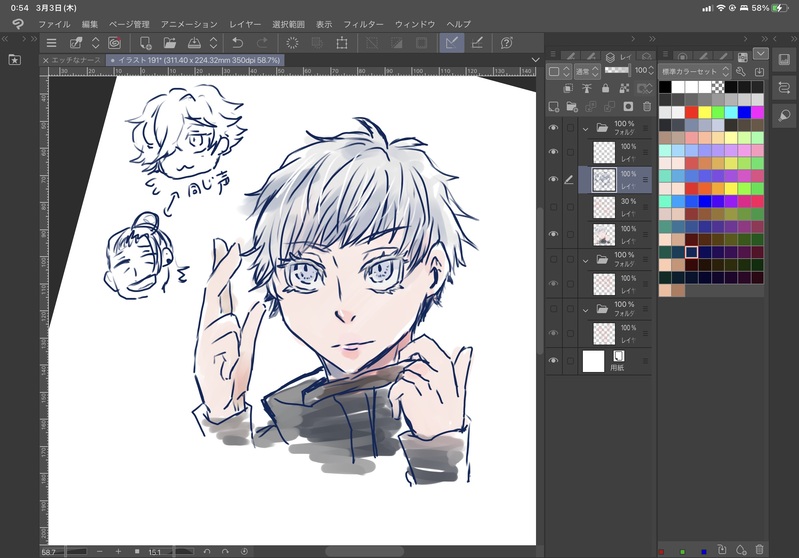The height and width of the screenshot is (558, 799).
Task: Click the canvas horizontal scrollbar
Action: tap(364, 551)
